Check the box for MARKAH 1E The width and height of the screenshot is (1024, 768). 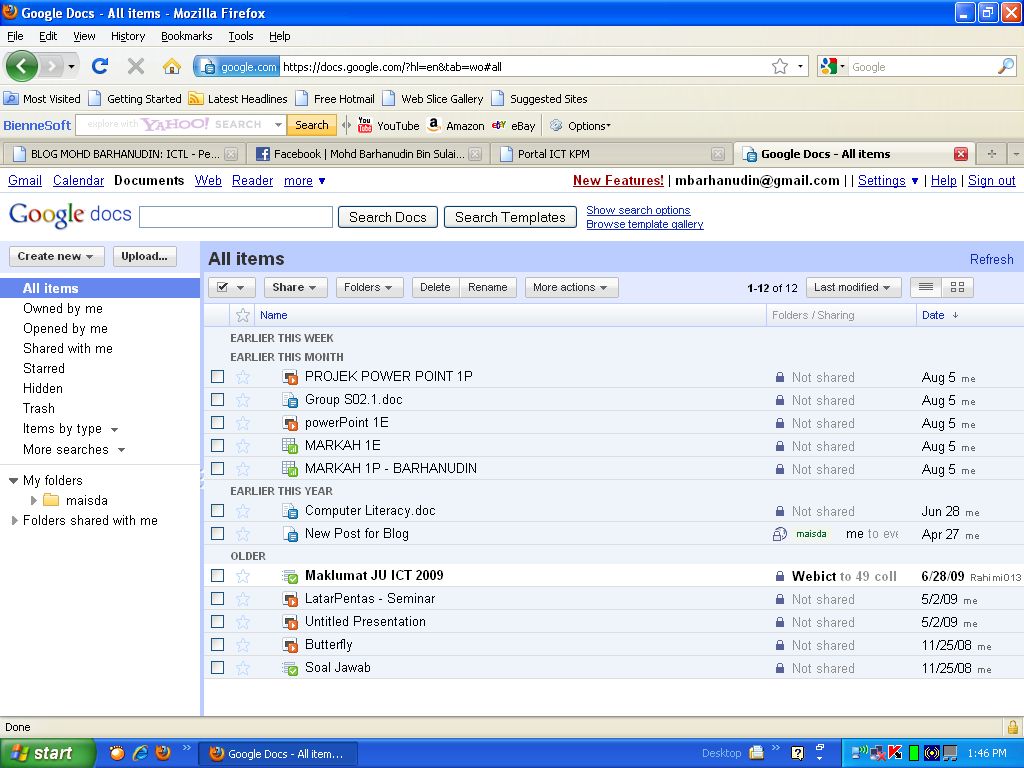(x=217, y=445)
